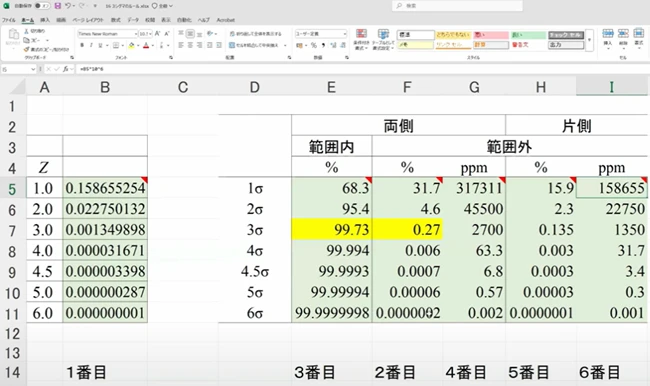This screenshot has height=386, width=650.
Task: Click the Increase Indent icon
Action: click(x=219, y=45)
